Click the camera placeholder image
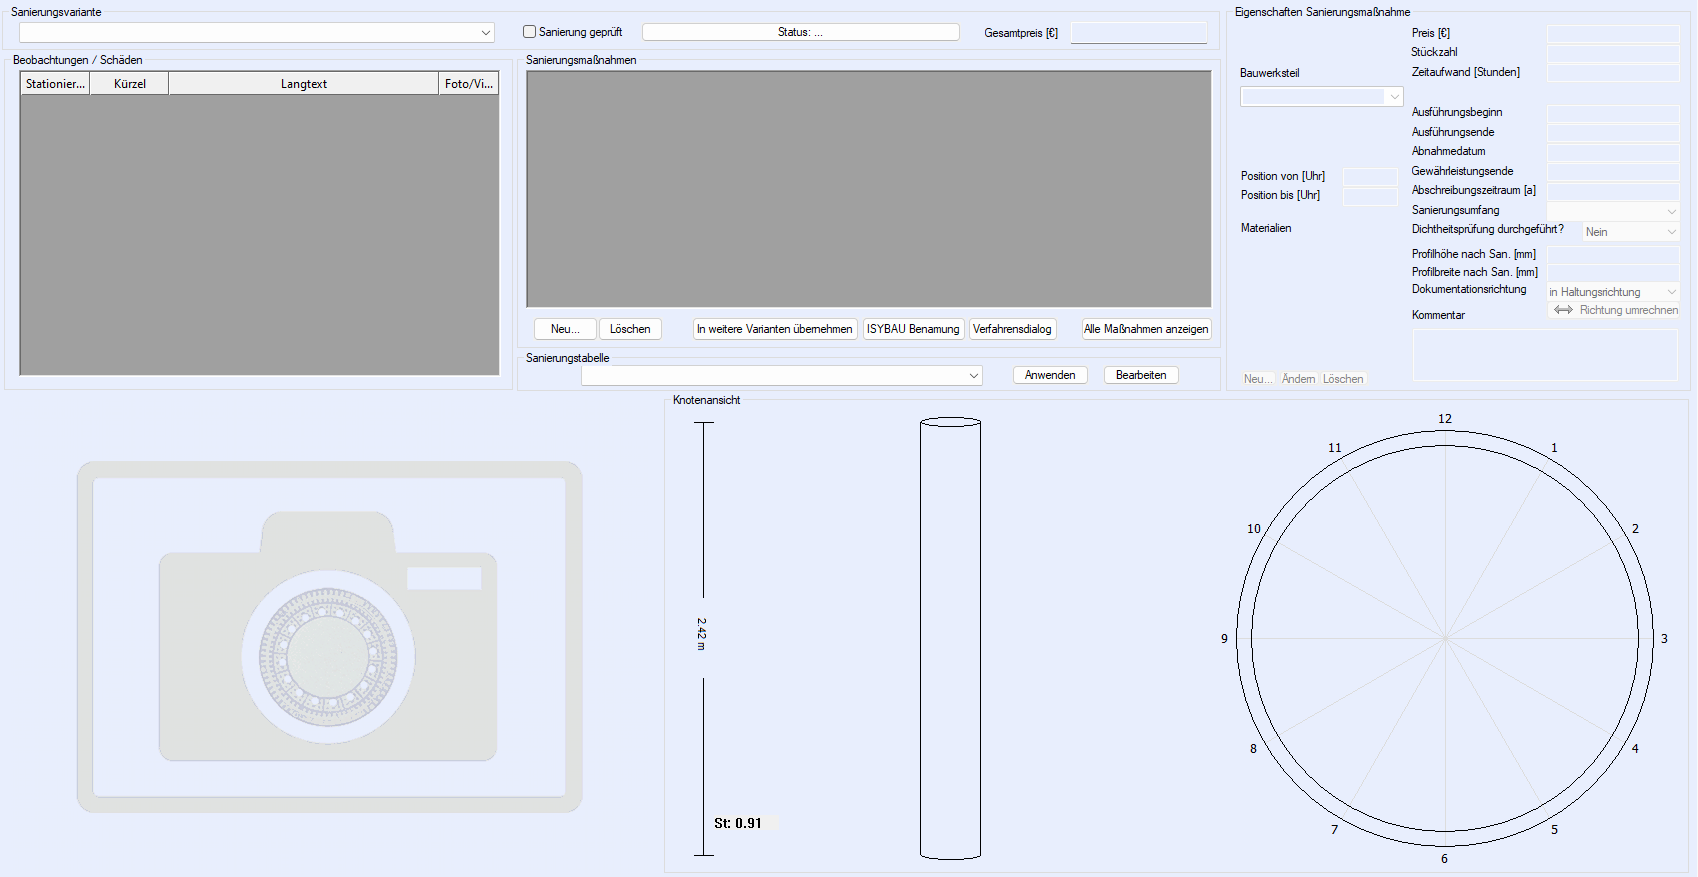The width and height of the screenshot is (1698, 877). click(x=329, y=636)
